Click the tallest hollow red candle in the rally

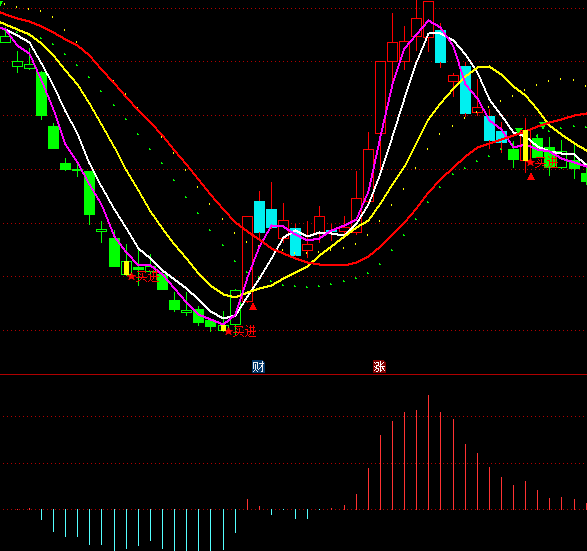point(380,97)
